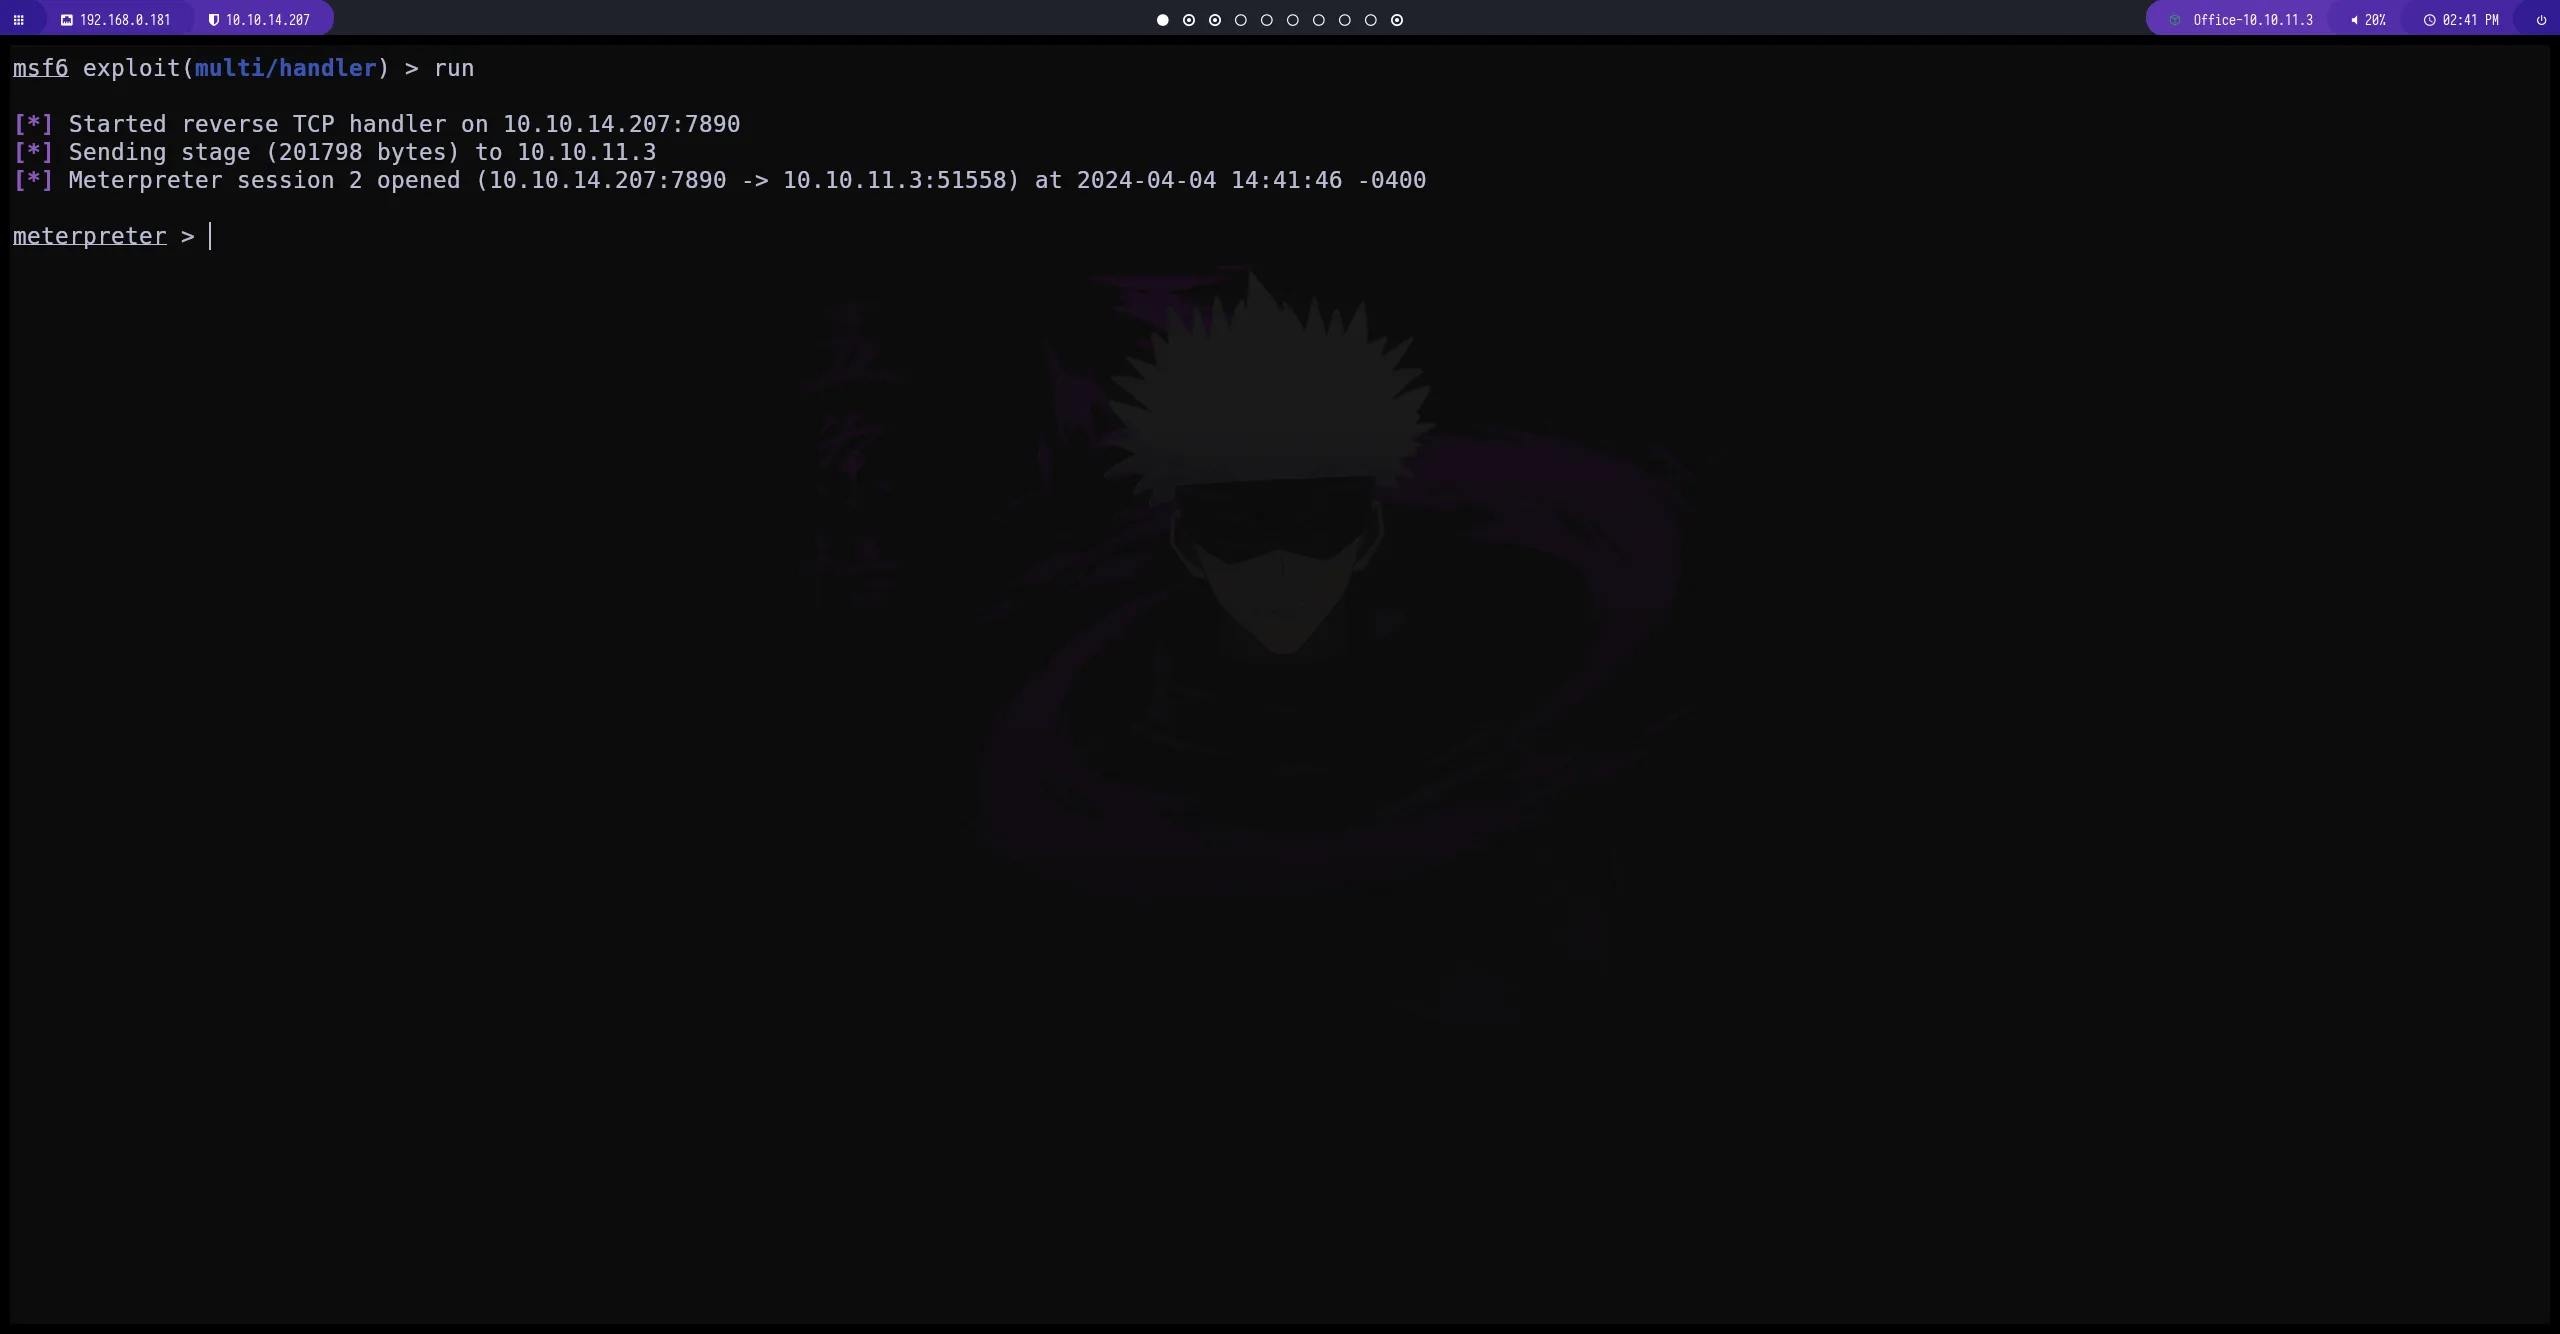Open the app launcher grid icon

click(19, 19)
